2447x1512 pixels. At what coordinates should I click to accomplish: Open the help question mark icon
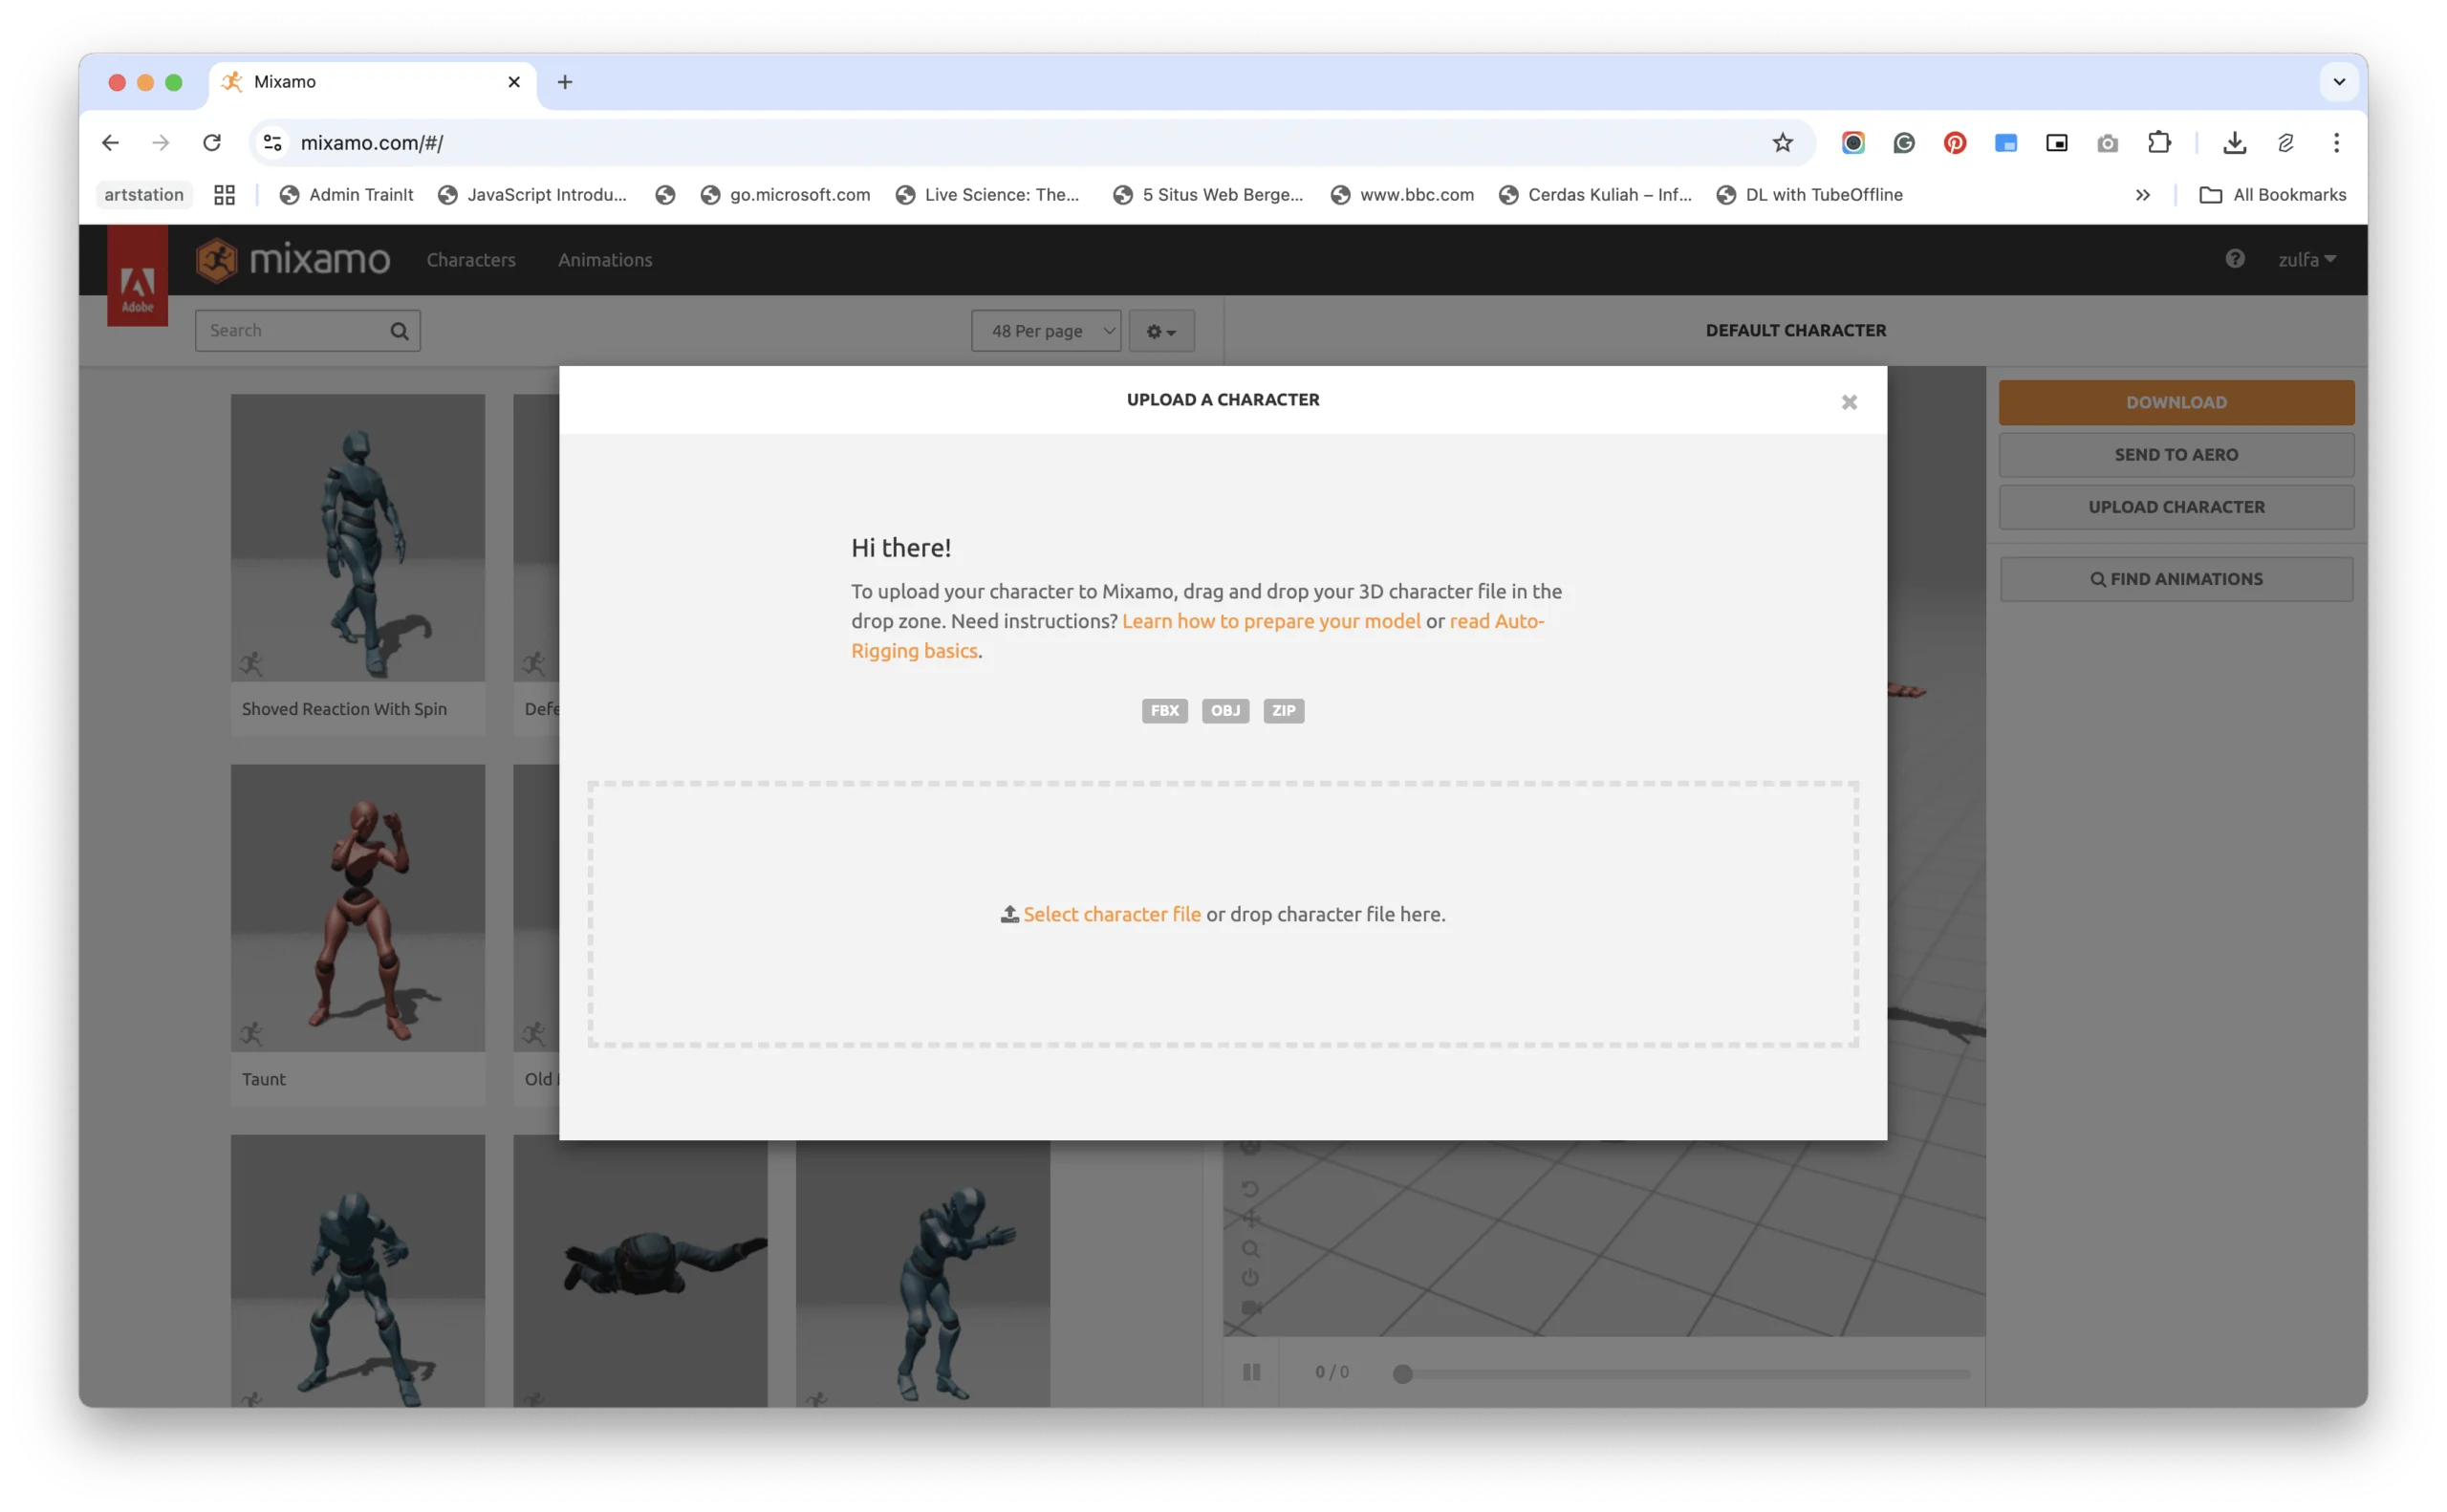point(2234,259)
